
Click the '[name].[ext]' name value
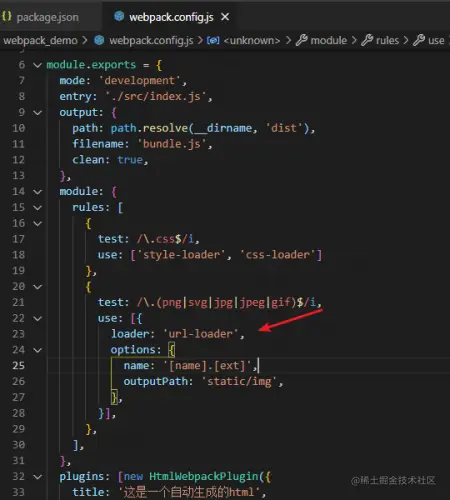(207, 366)
